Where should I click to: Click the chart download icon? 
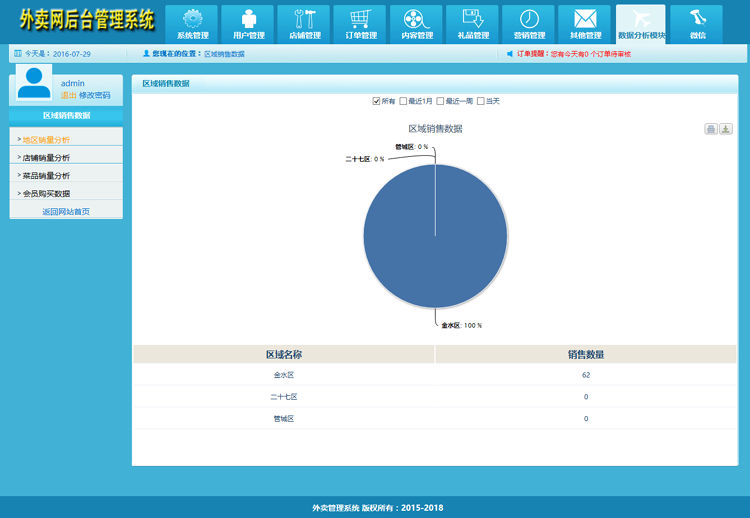click(x=726, y=129)
